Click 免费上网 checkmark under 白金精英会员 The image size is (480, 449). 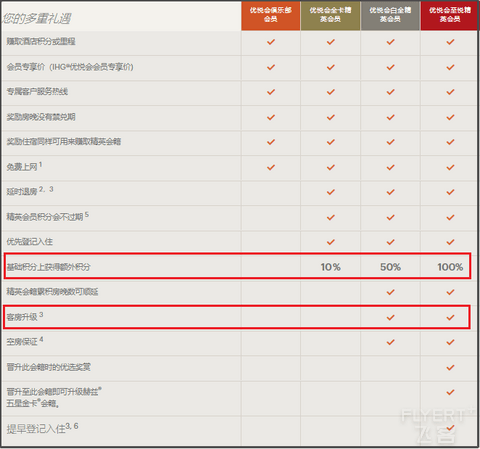coord(390,167)
